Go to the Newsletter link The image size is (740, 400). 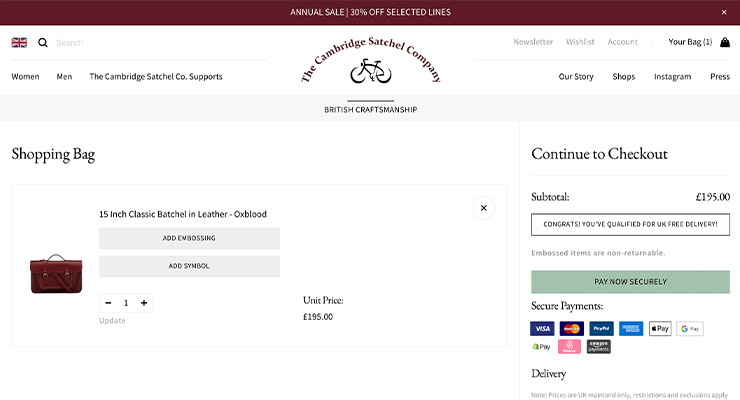[x=533, y=42]
